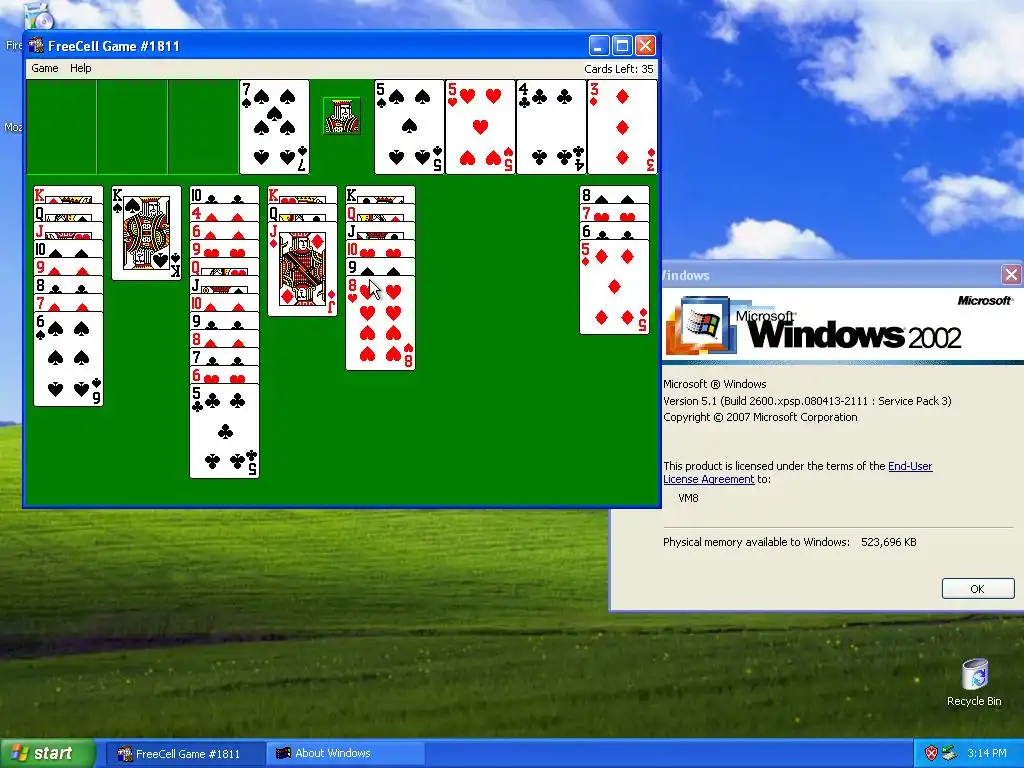Click the queen of clubs card
Screen dimensions: 1024x768
click(302, 213)
